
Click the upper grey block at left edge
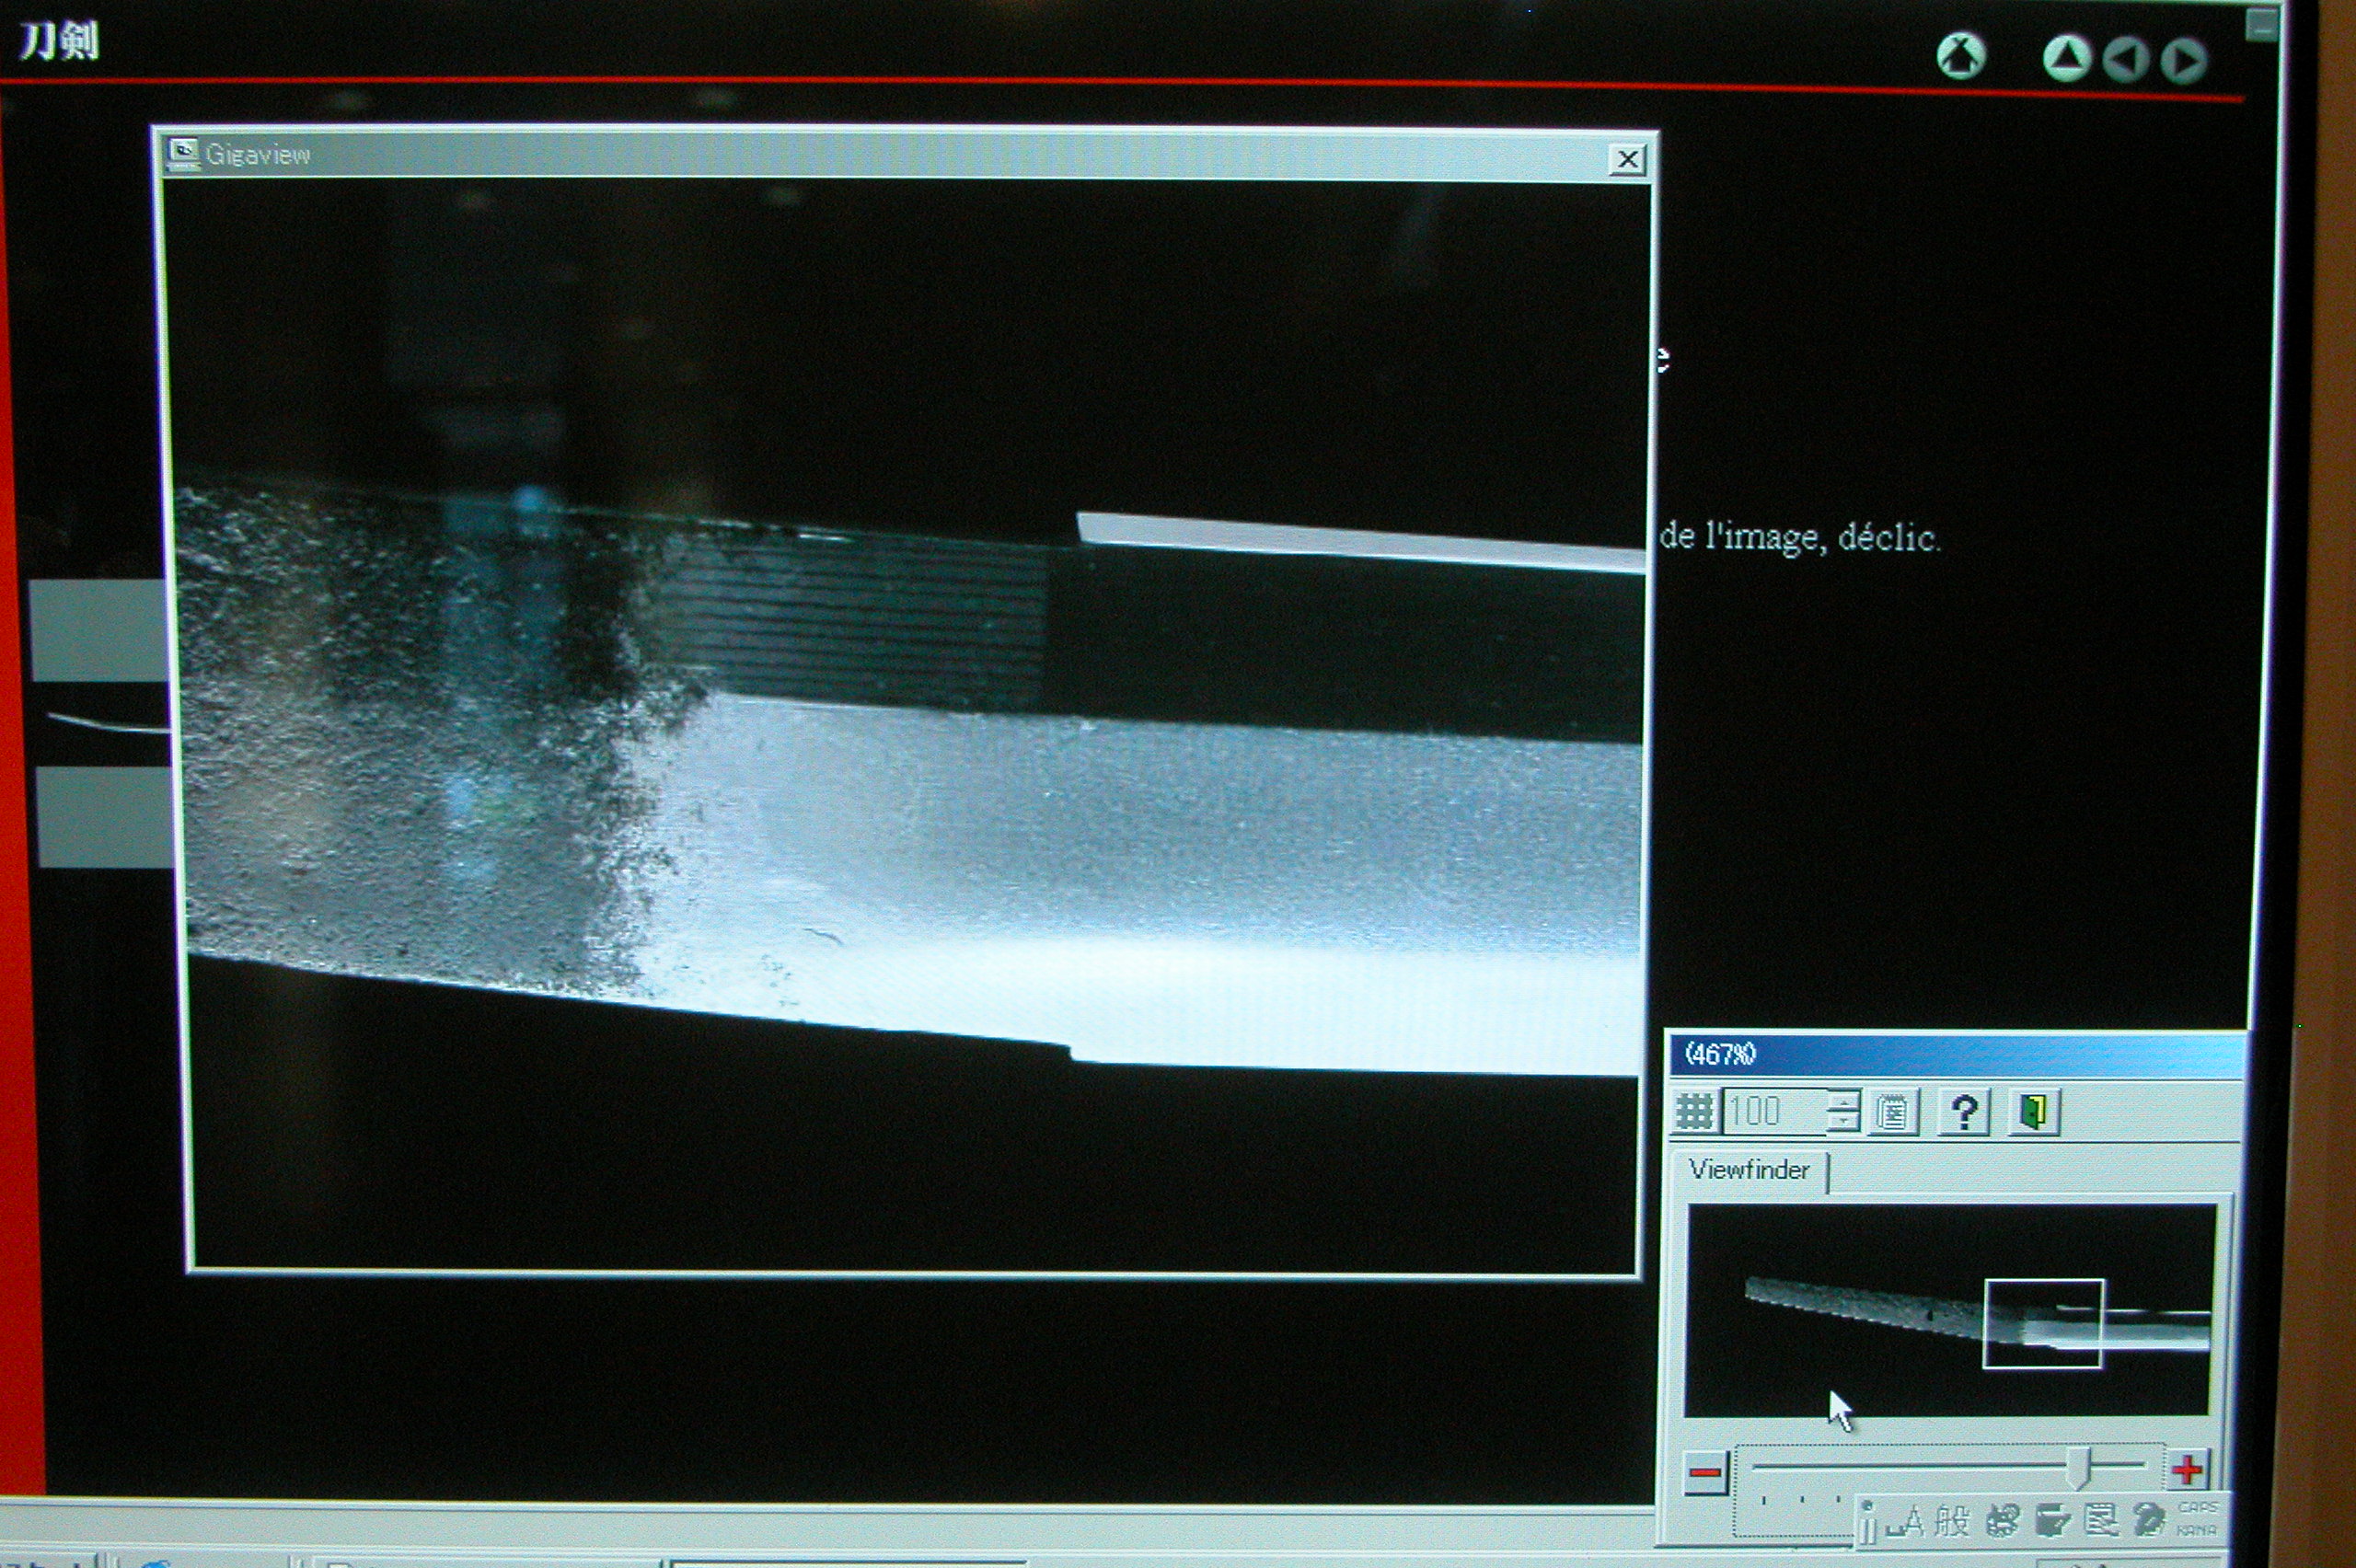point(98,630)
